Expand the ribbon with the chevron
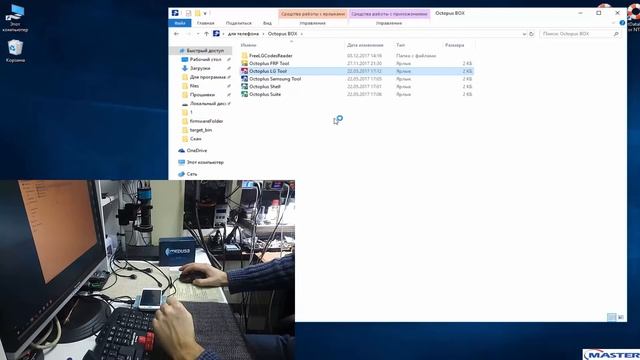This screenshot has height=360, width=640. [x=613, y=23]
